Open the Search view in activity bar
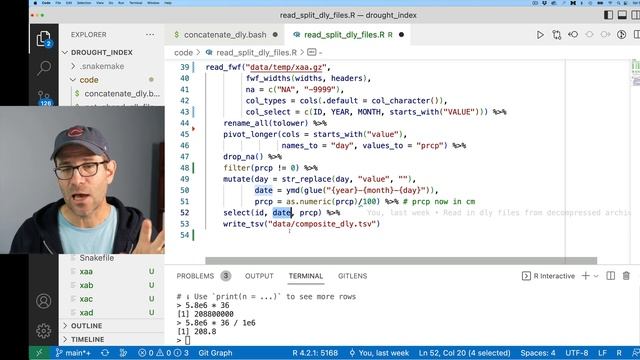Viewport: 640px width, 360px height. coord(44,68)
